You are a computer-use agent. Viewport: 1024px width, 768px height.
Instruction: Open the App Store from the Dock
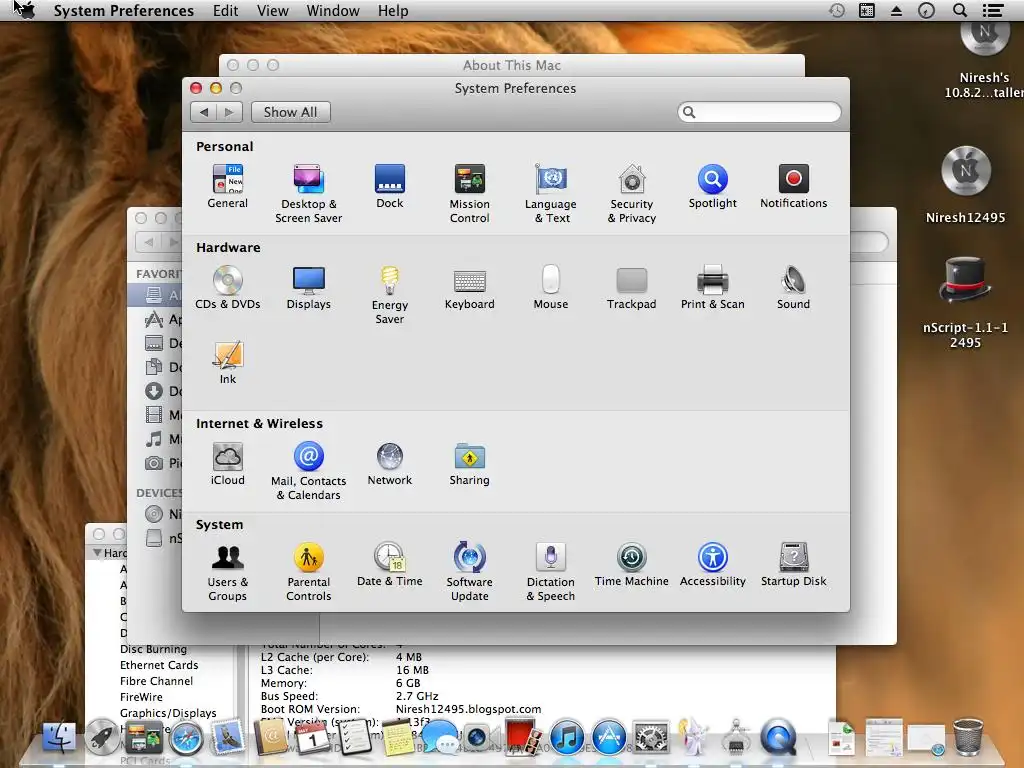609,739
